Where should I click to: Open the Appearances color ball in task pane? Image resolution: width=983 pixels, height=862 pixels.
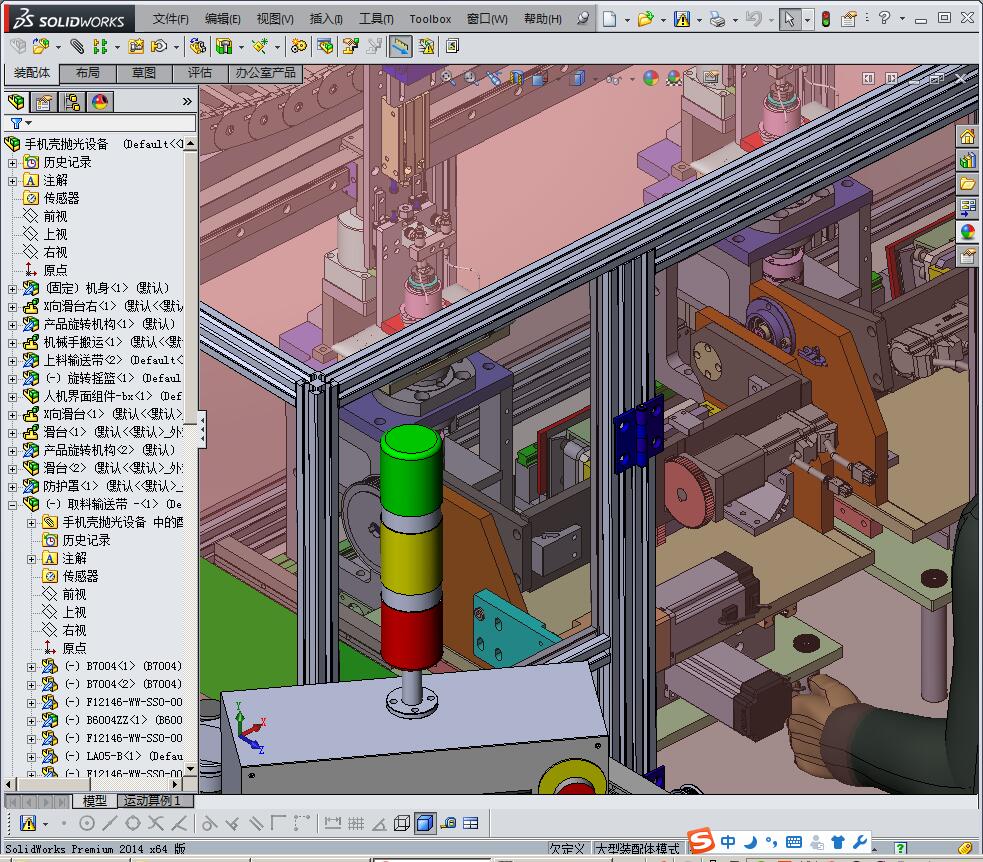[x=967, y=232]
